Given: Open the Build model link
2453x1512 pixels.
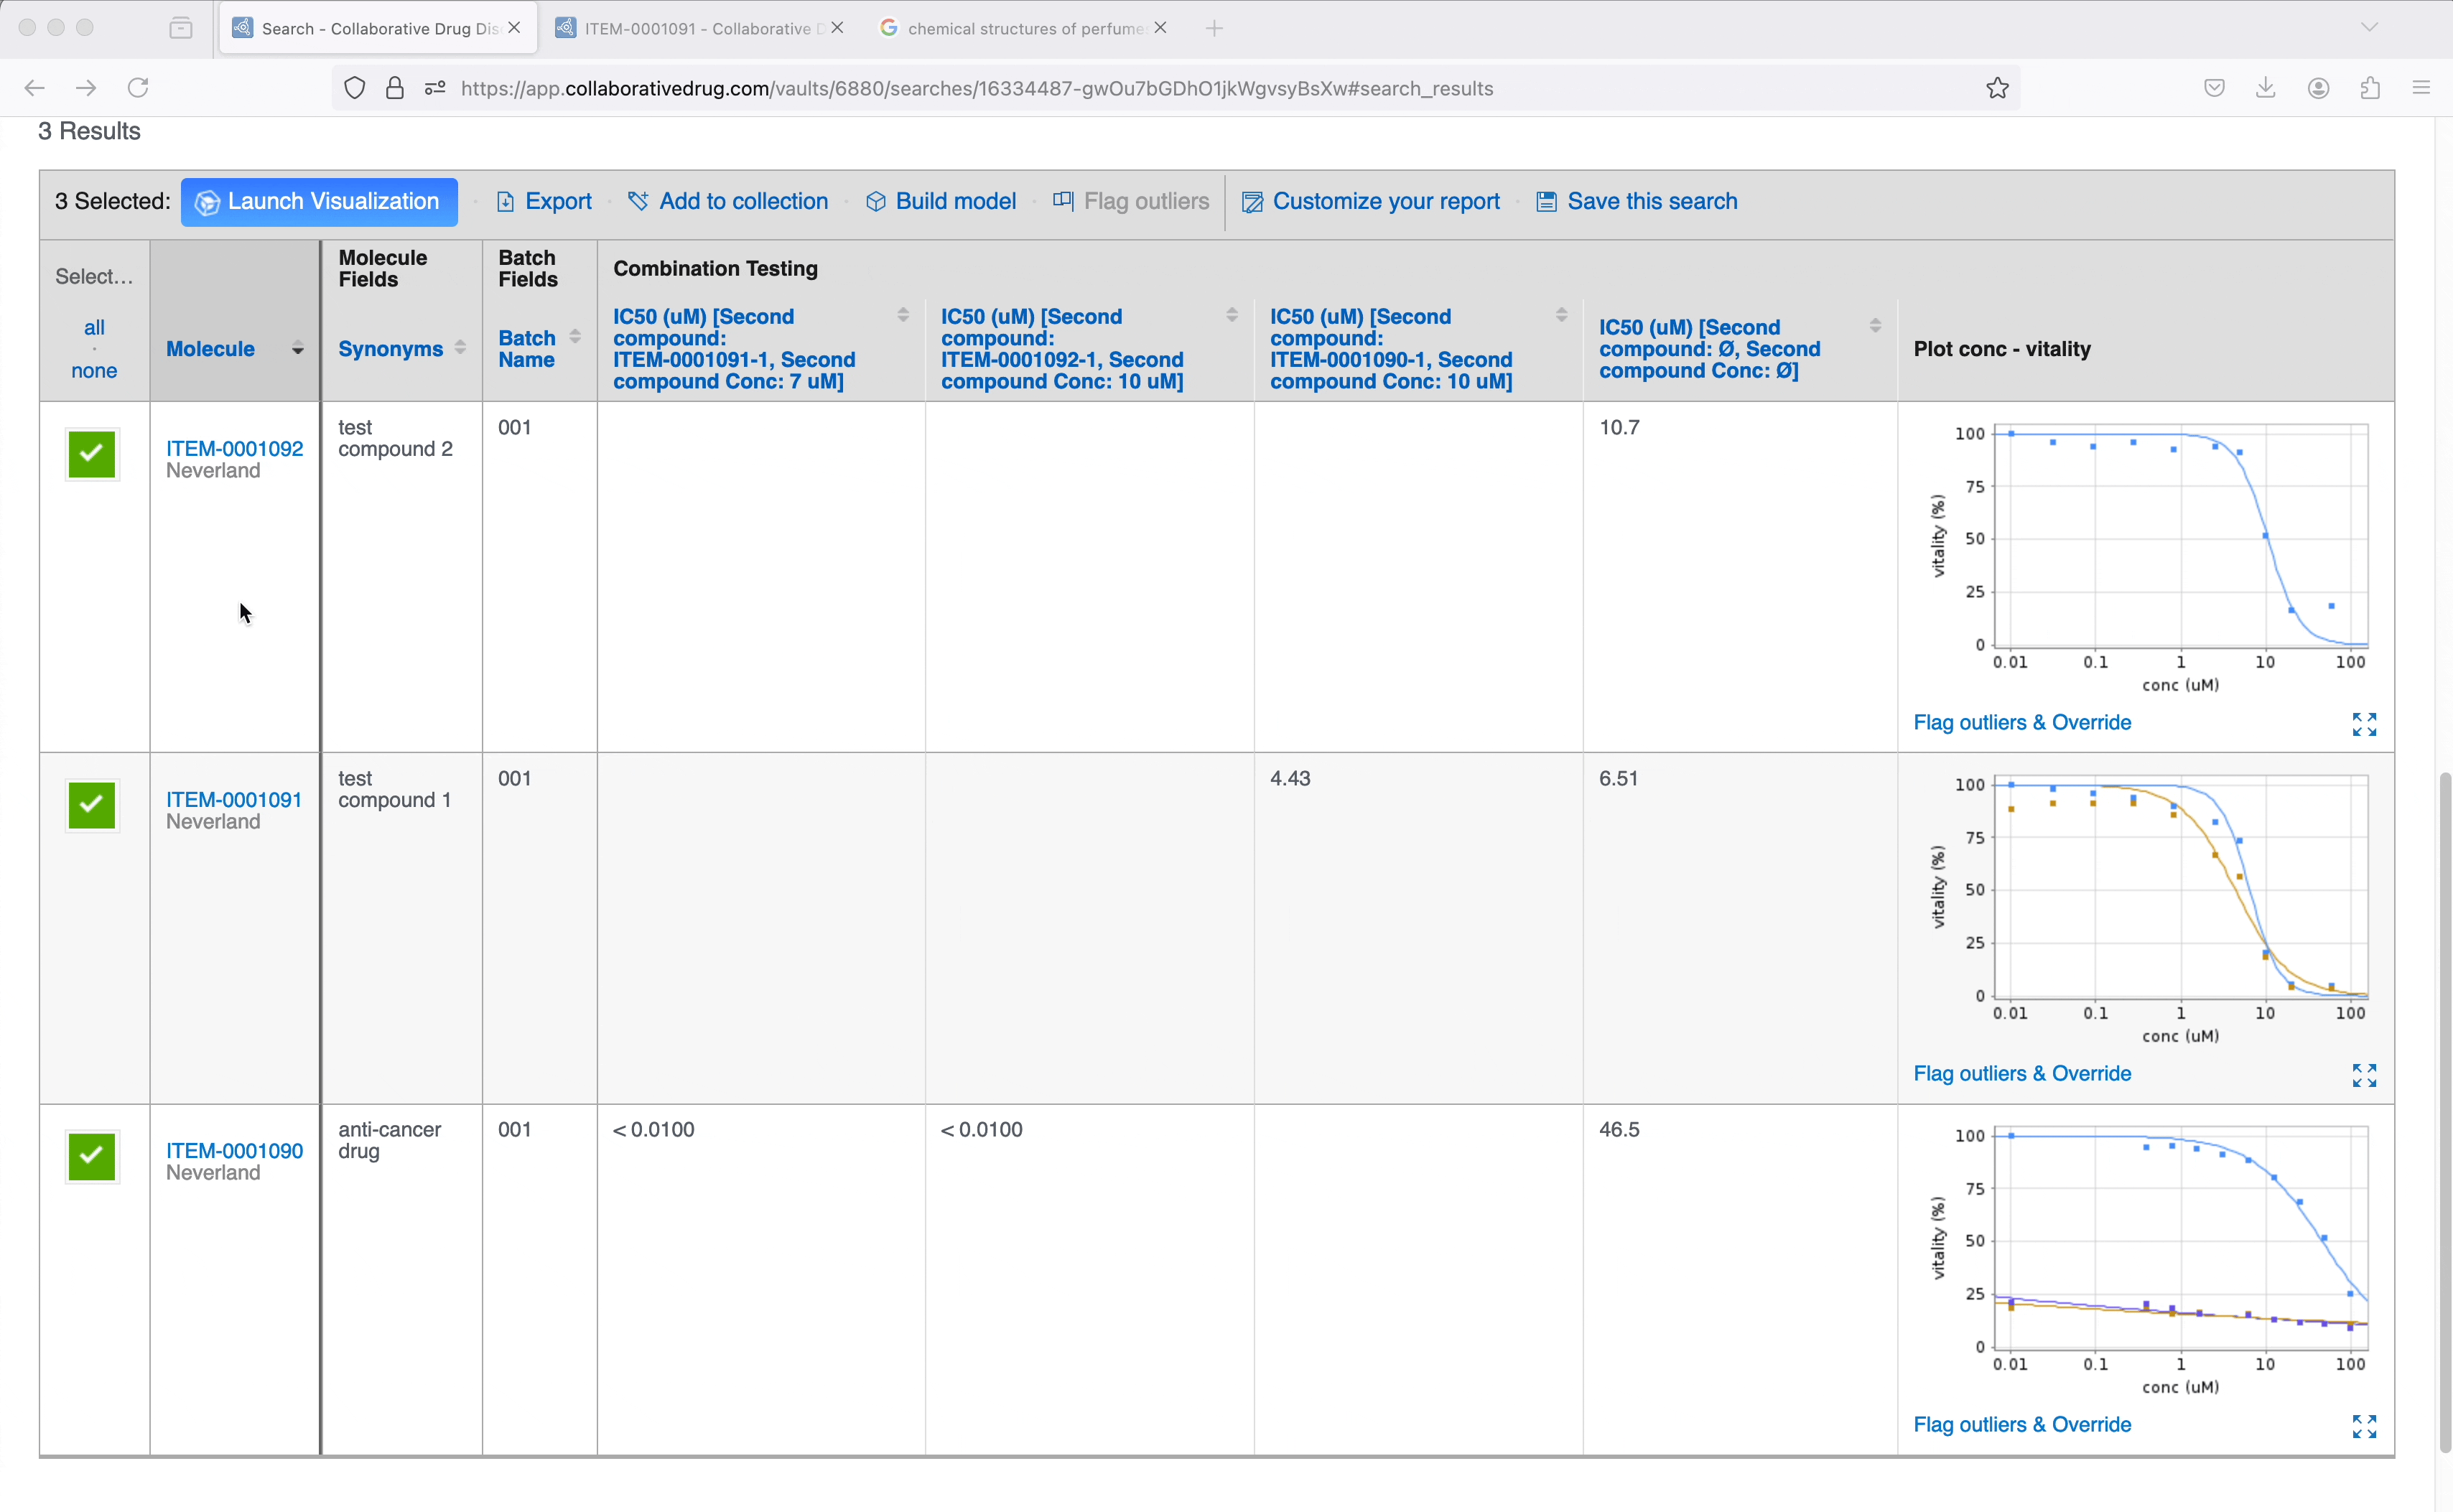Looking at the screenshot, I should tap(955, 201).
